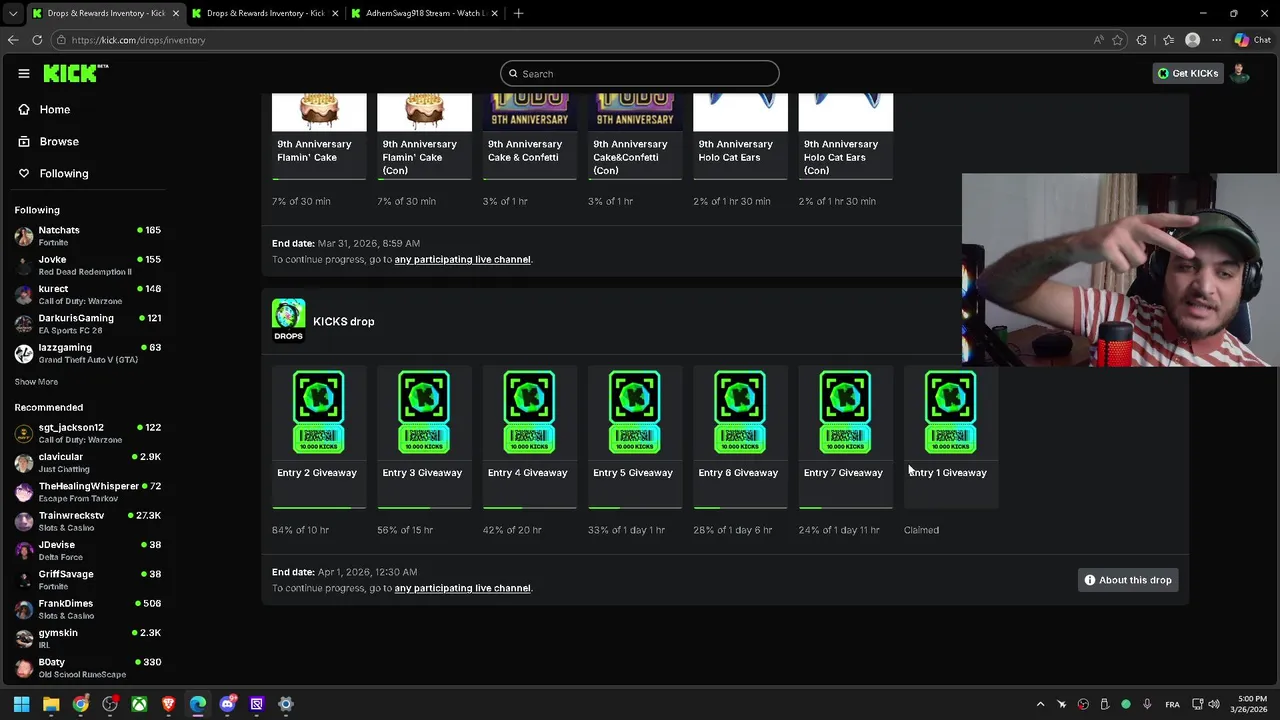The width and height of the screenshot is (1280, 720).
Task: Open JDevise recommended channel
Action: pos(88,550)
